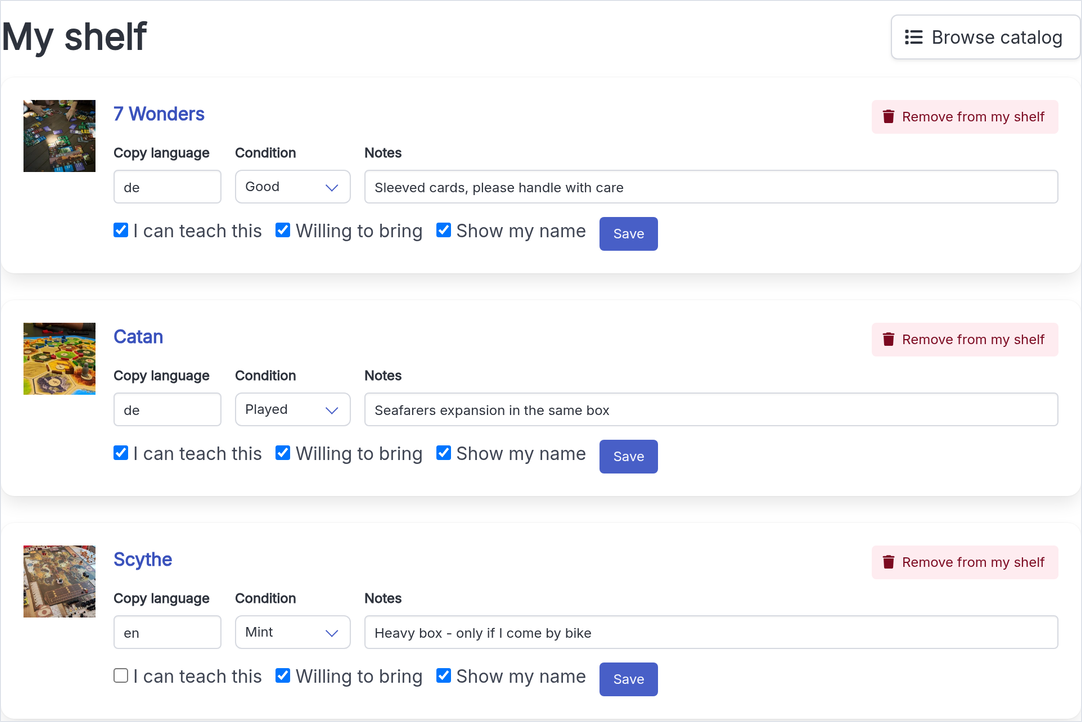Screen dimensions: 1082x722
Task: Toggle Show my name for Scythe
Action: coord(444,676)
